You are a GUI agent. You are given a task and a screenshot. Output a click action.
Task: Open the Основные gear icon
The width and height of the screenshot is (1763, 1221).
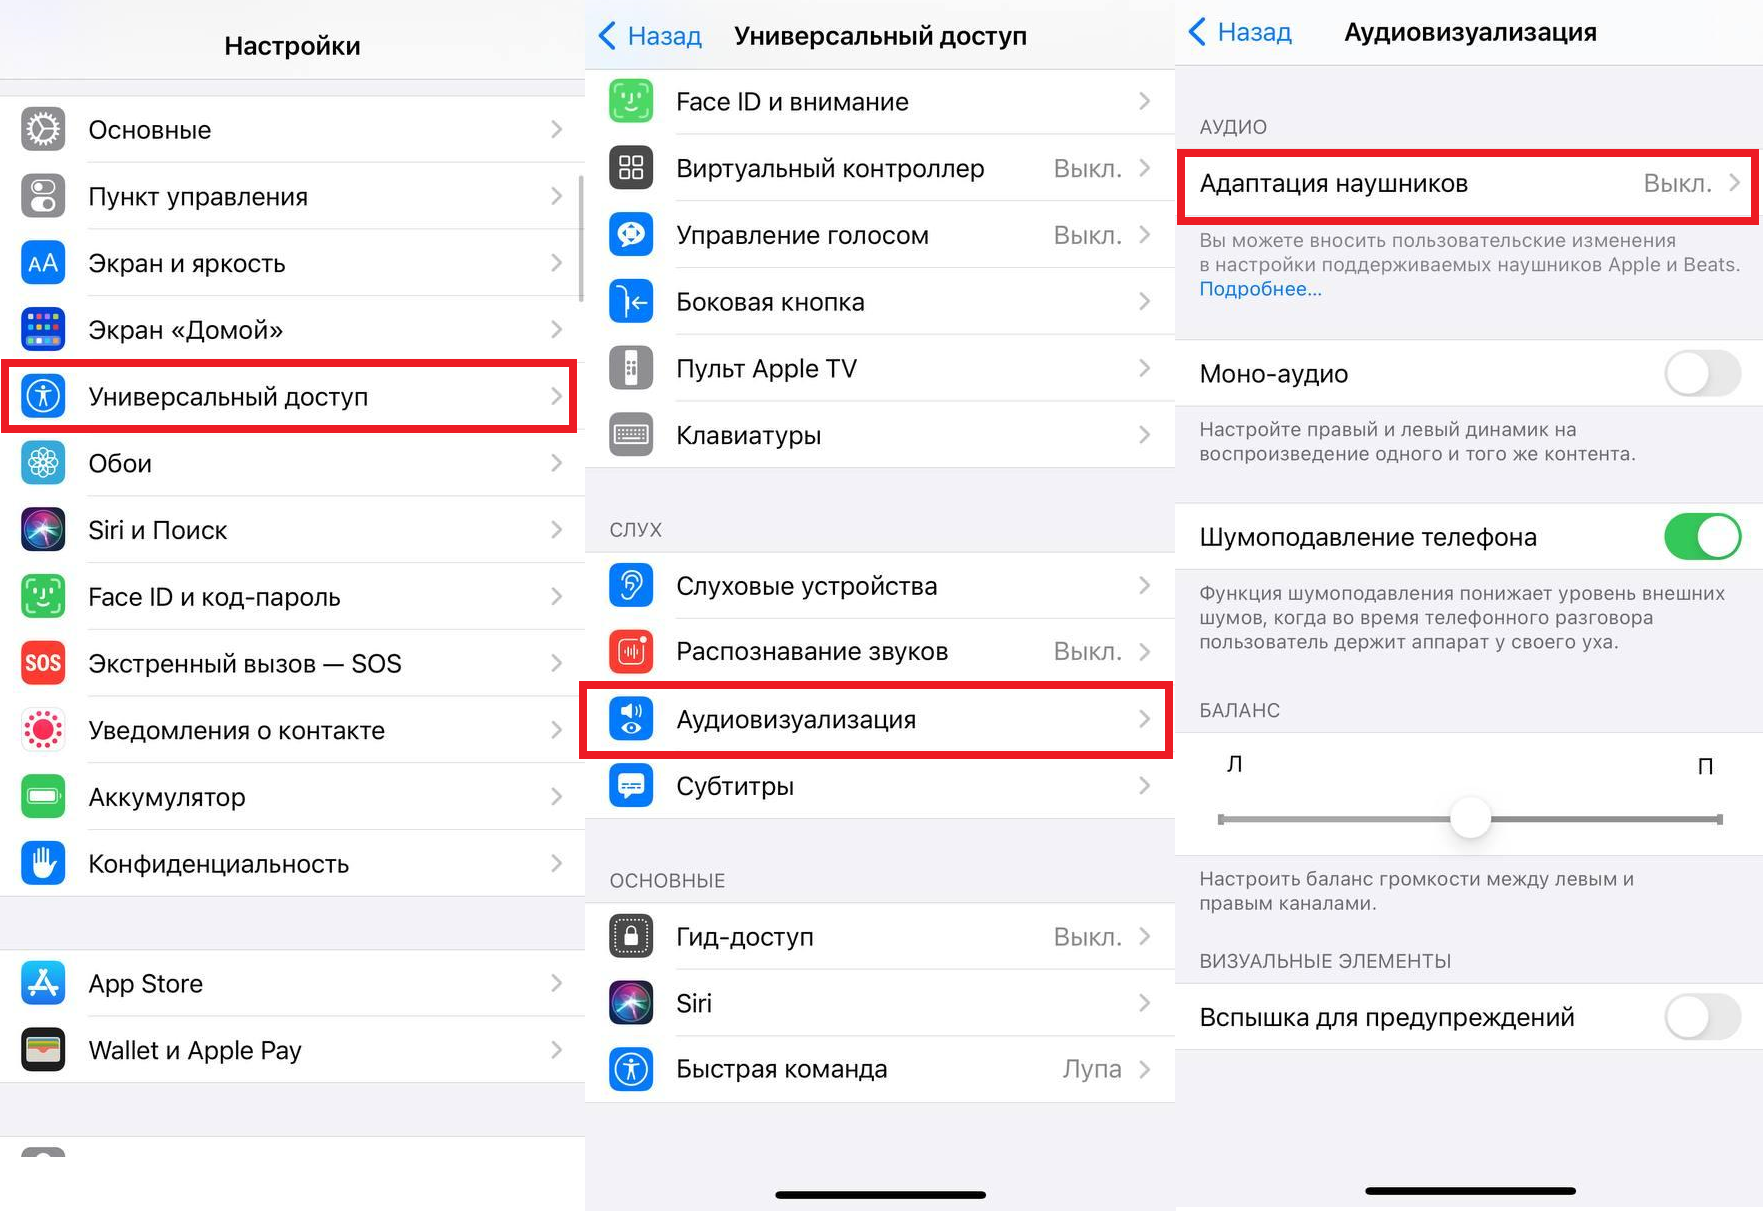(43, 130)
